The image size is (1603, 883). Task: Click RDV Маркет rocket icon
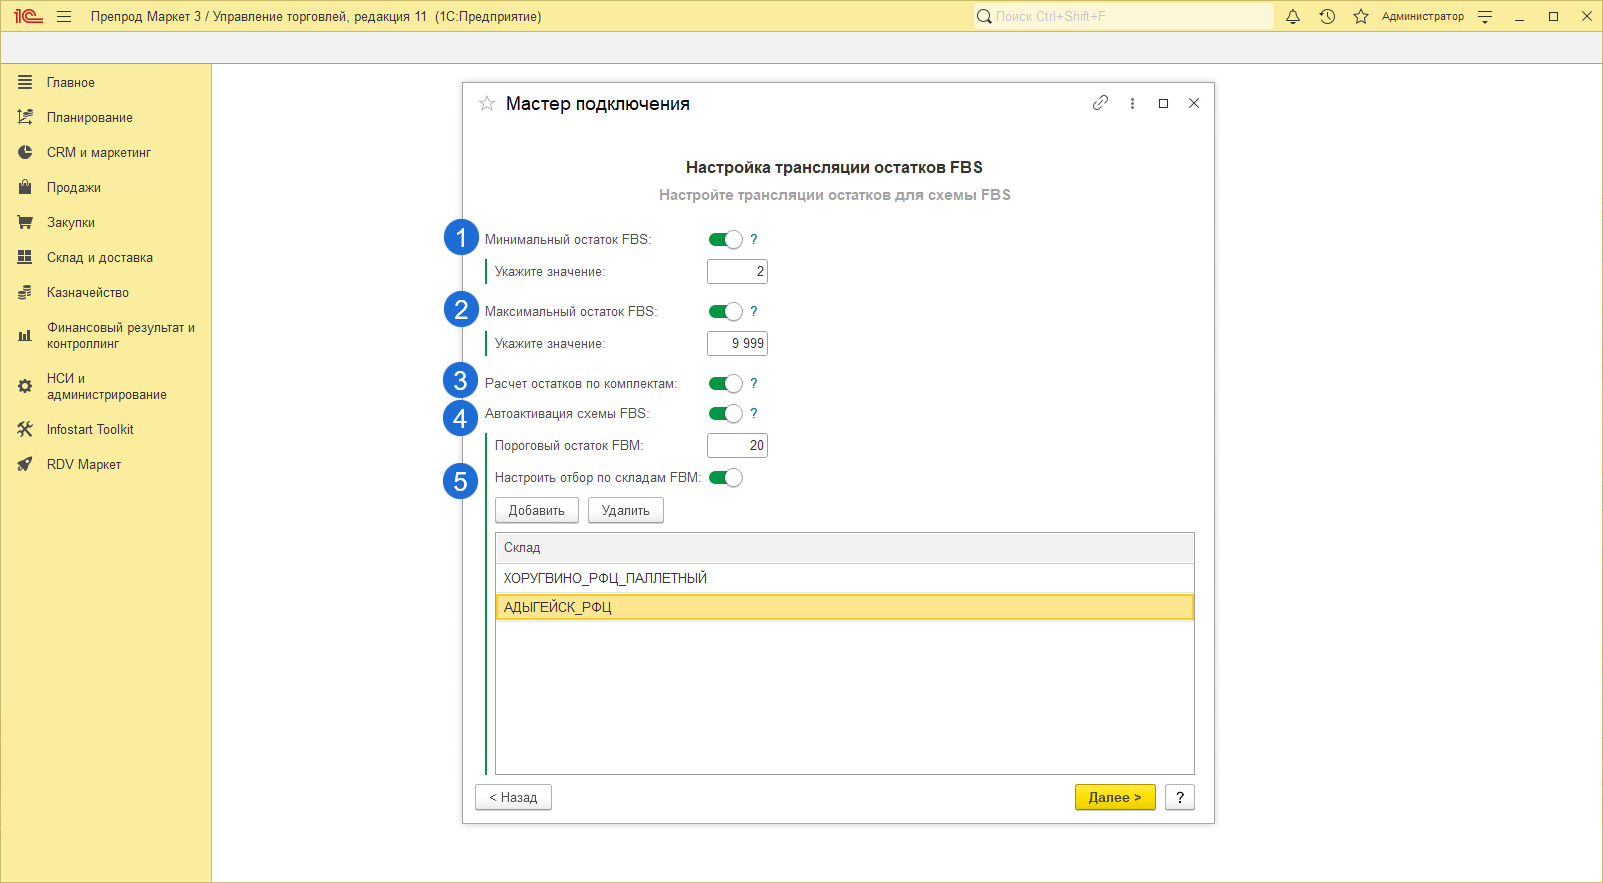(25, 464)
